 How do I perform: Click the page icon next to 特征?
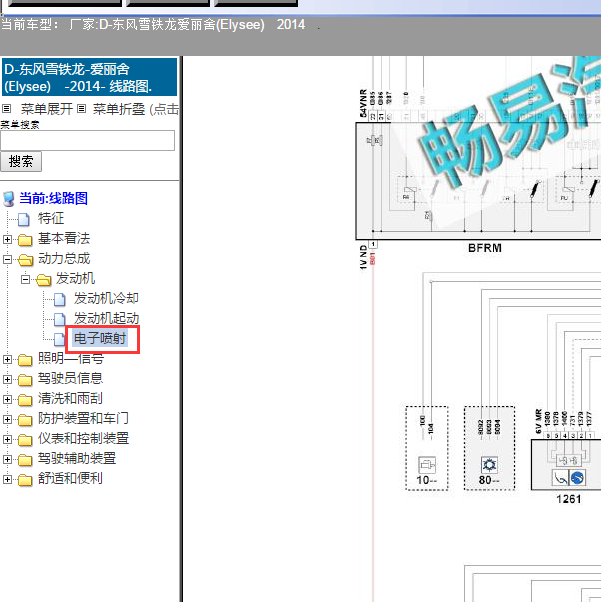pyautogui.click(x=24, y=219)
